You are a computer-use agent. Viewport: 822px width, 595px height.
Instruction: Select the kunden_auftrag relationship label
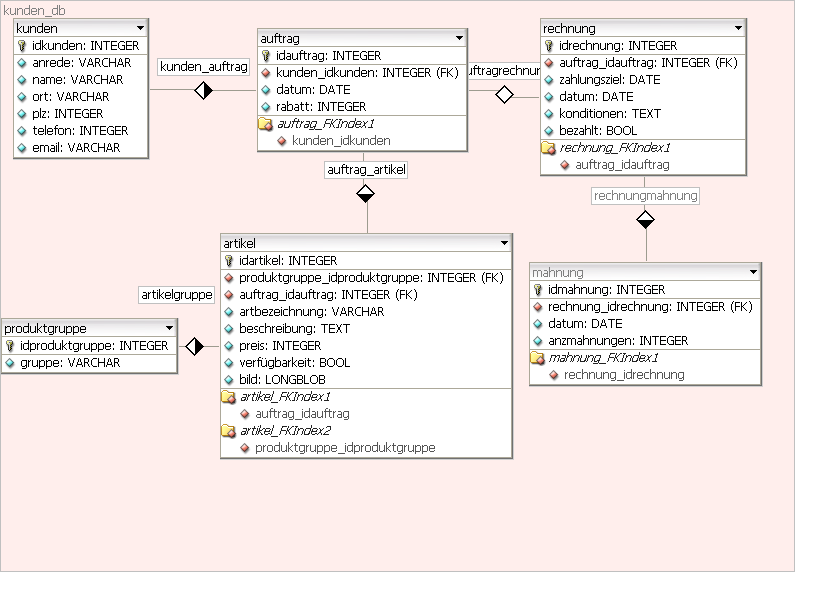point(204,67)
